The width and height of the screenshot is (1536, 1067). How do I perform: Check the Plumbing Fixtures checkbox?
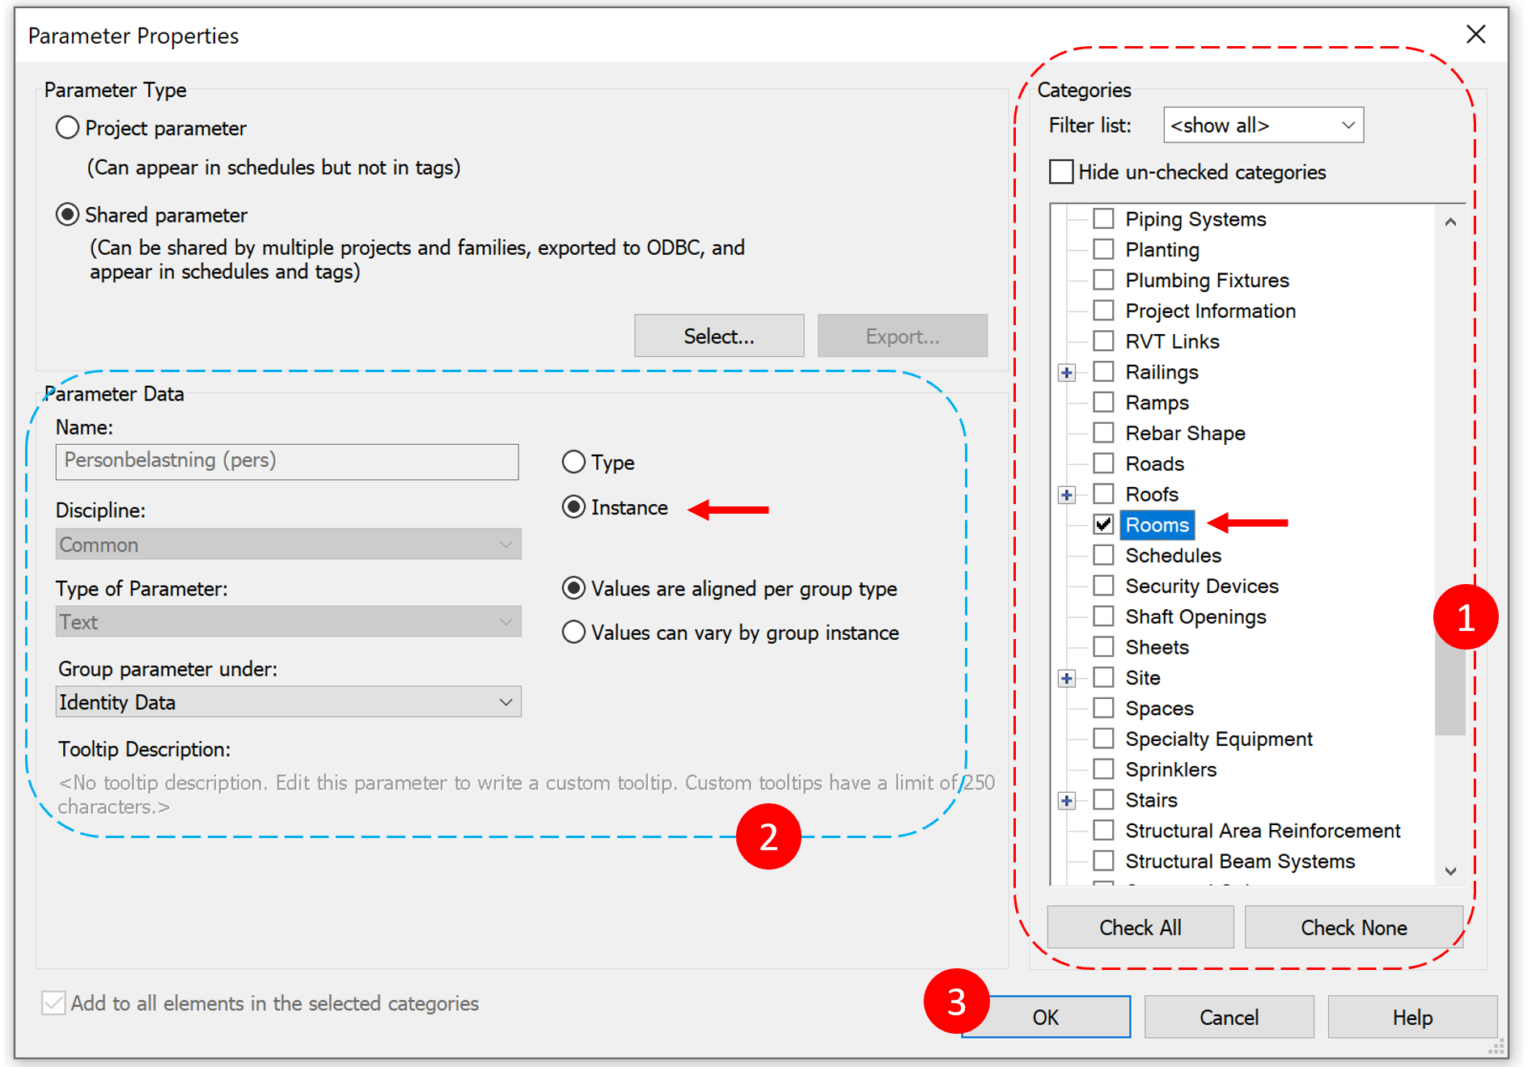tap(1103, 279)
